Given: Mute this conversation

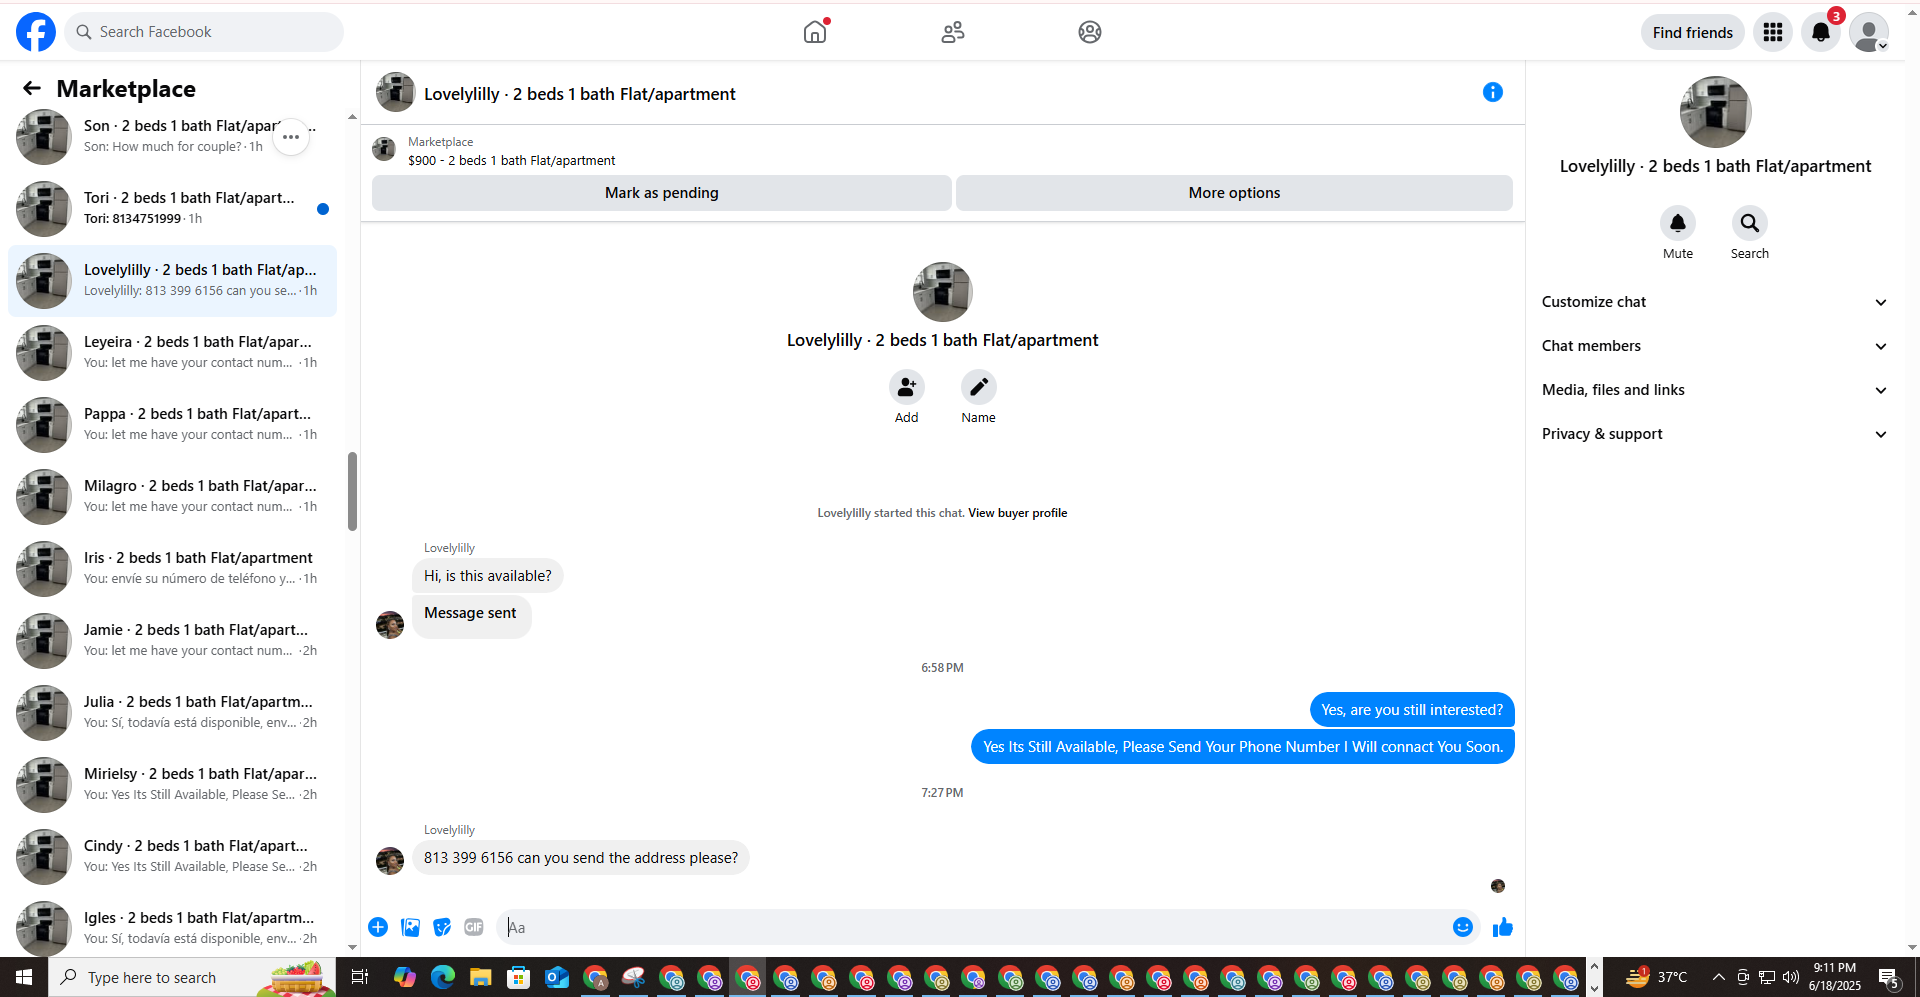Looking at the screenshot, I should point(1678,223).
